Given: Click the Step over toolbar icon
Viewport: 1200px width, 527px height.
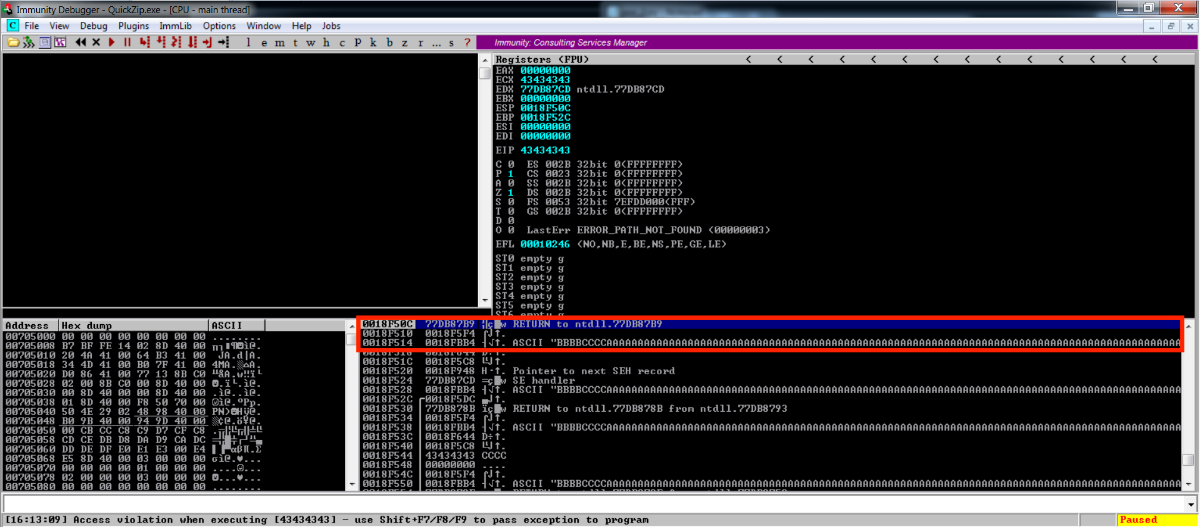Looking at the screenshot, I should click(160, 42).
